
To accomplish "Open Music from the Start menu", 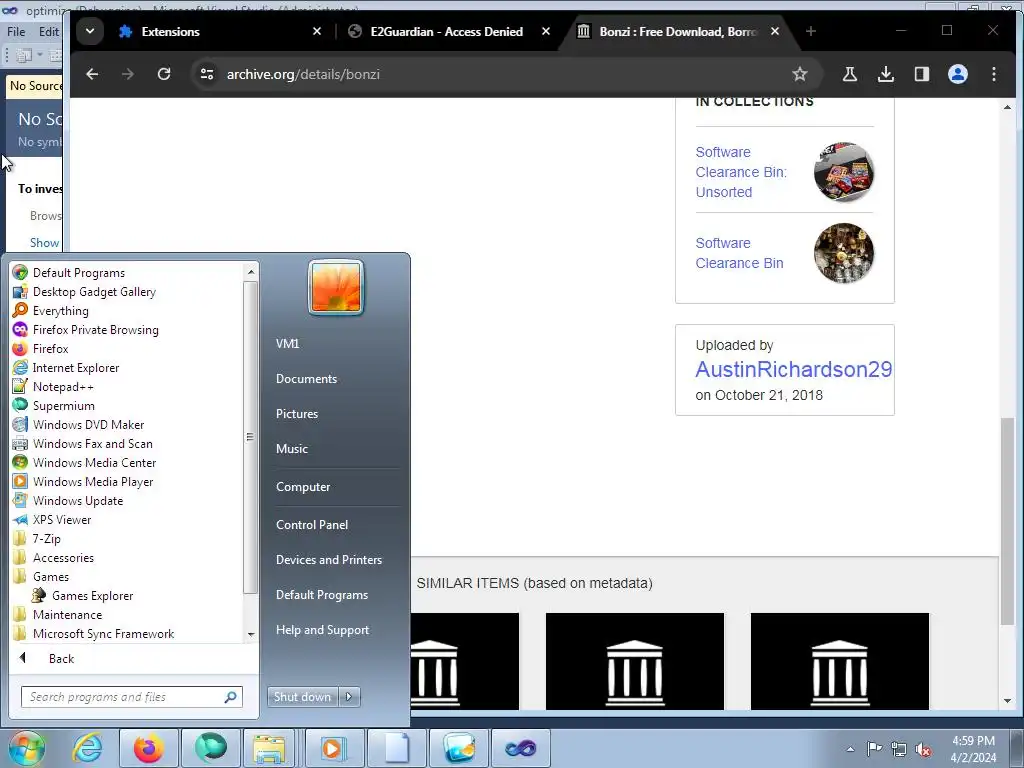I will tap(291, 449).
